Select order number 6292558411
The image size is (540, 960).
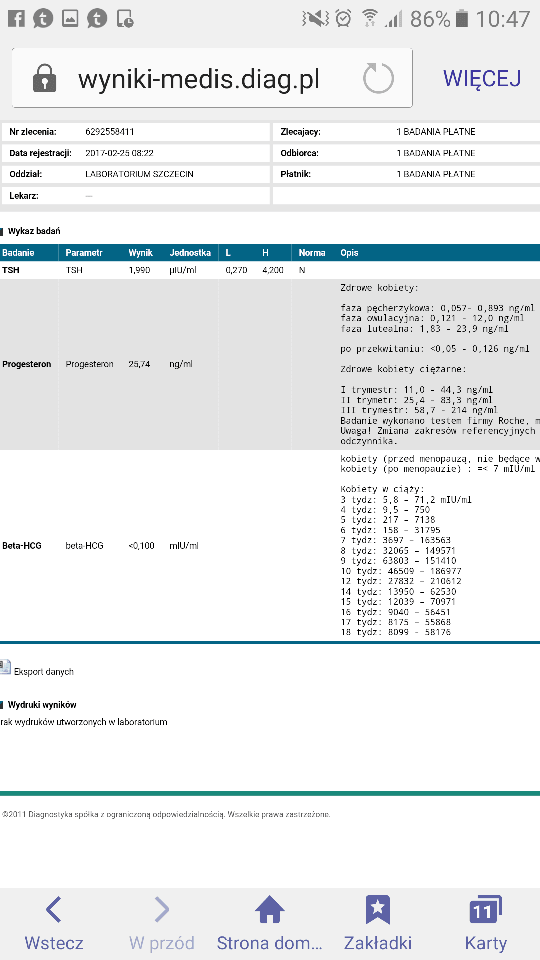pyautogui.click(x=110, y=132)
